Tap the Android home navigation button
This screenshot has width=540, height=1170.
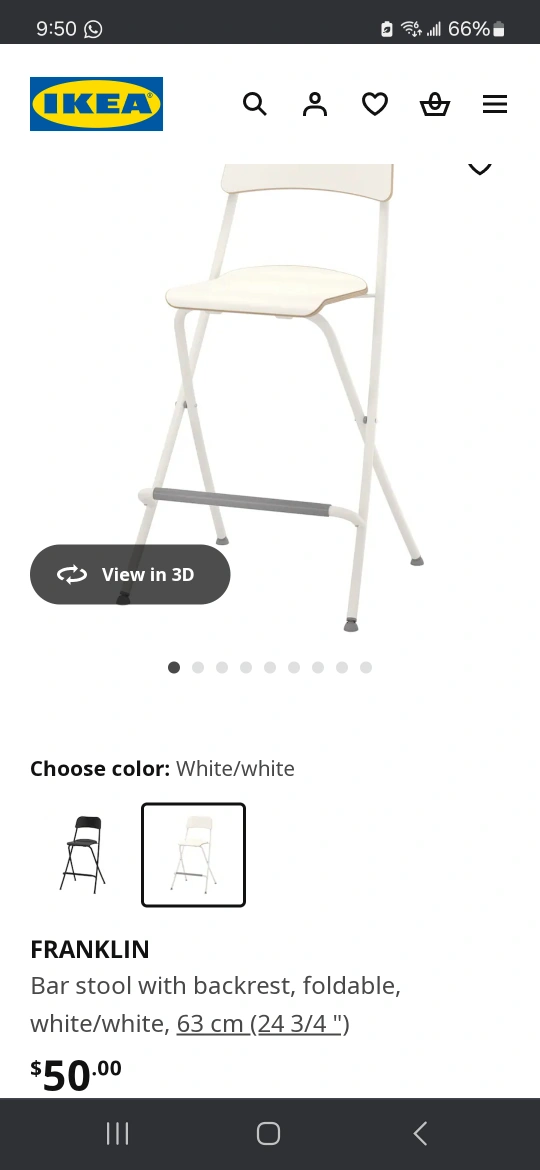coord(269,1133)
